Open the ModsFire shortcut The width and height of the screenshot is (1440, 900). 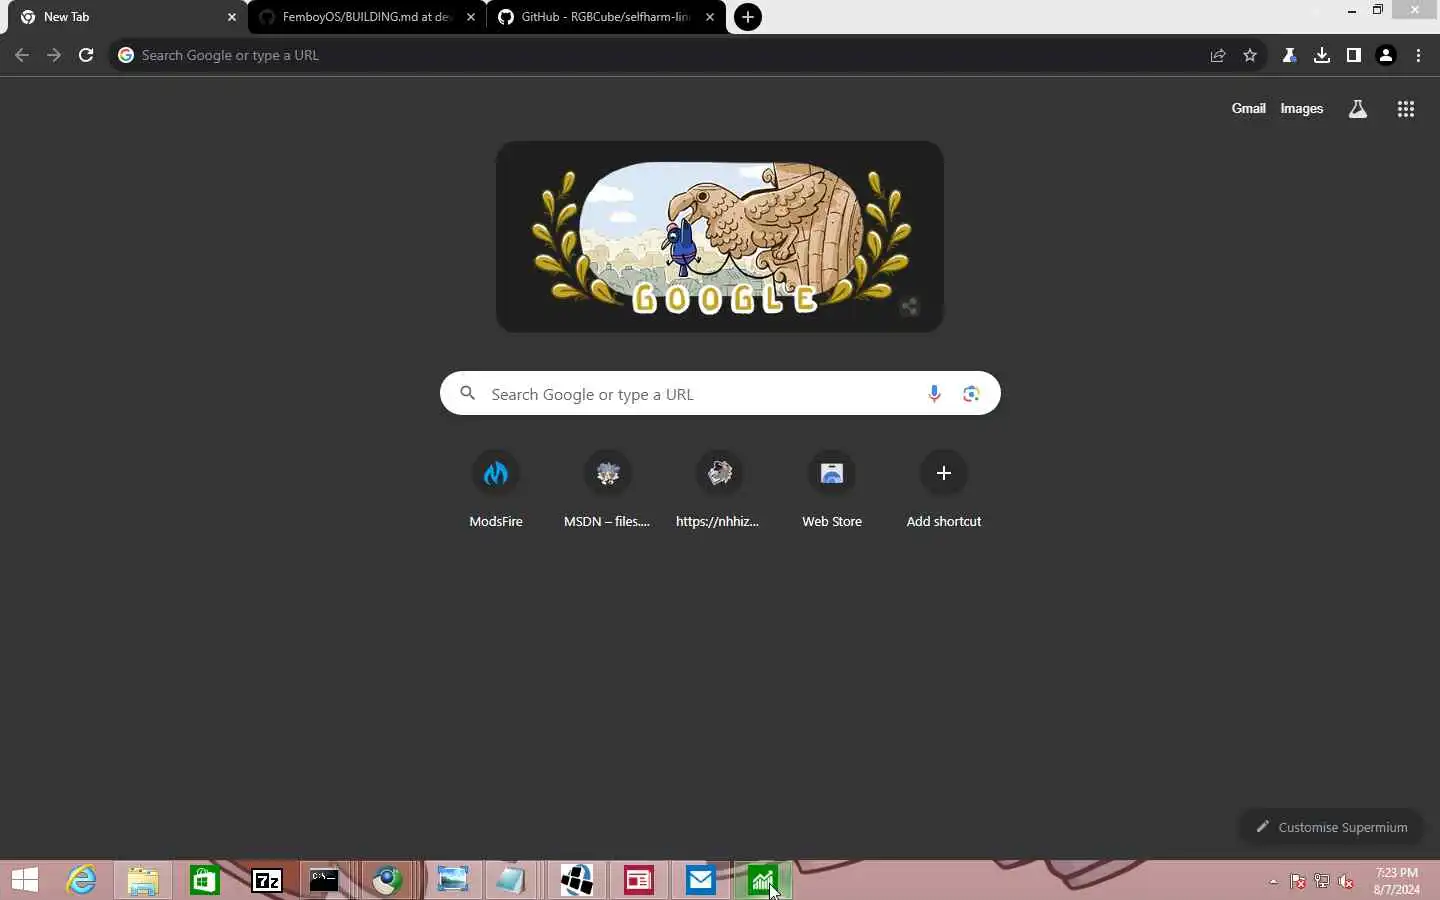pos(496,490)
